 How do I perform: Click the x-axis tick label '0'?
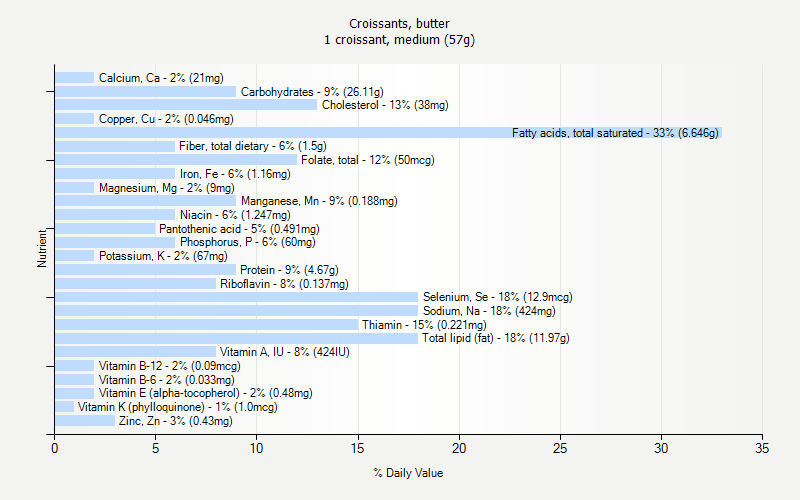click(55, 448)
